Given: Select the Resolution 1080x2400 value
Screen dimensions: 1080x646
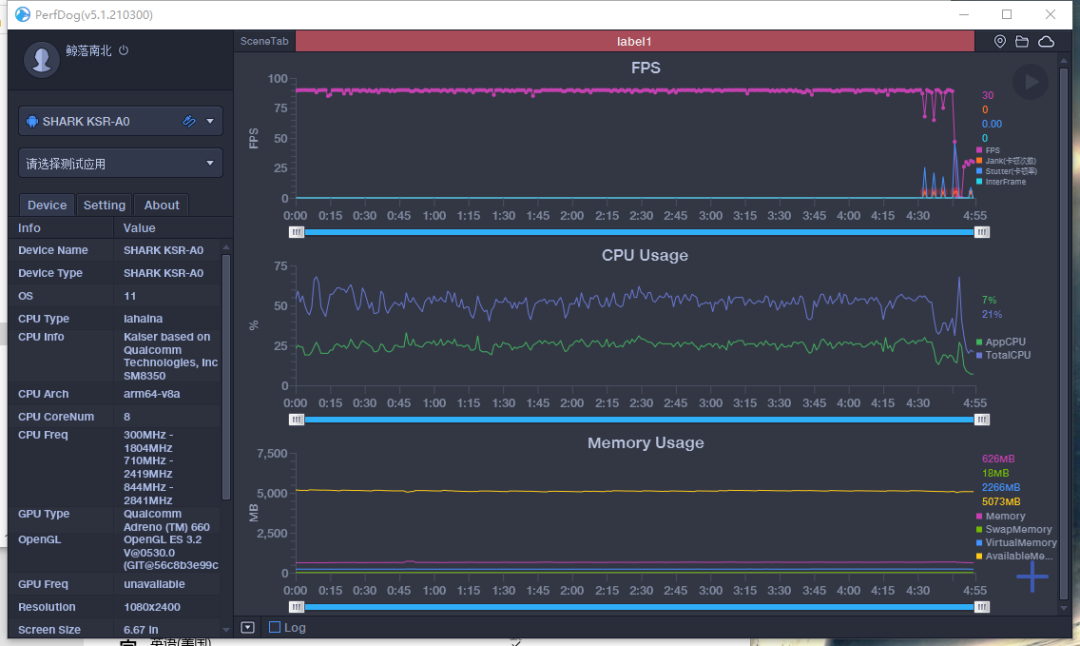Looking at the screenshot, I should (x=152, y=607).
